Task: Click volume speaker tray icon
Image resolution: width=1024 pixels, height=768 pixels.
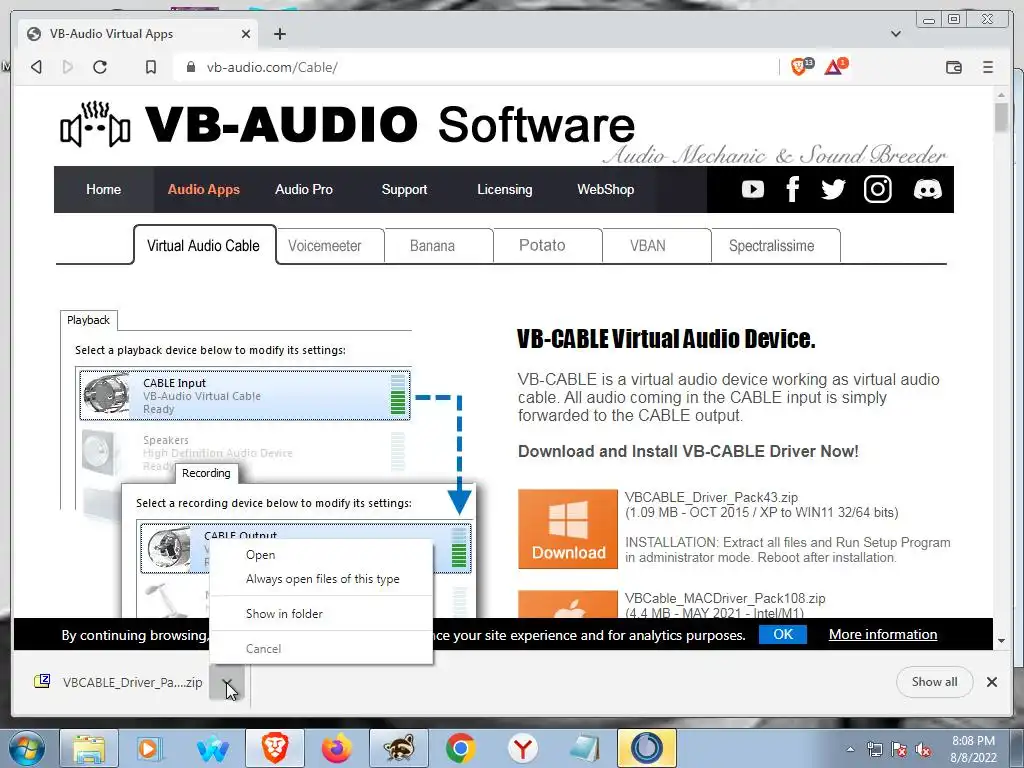Action: [923, 750]
